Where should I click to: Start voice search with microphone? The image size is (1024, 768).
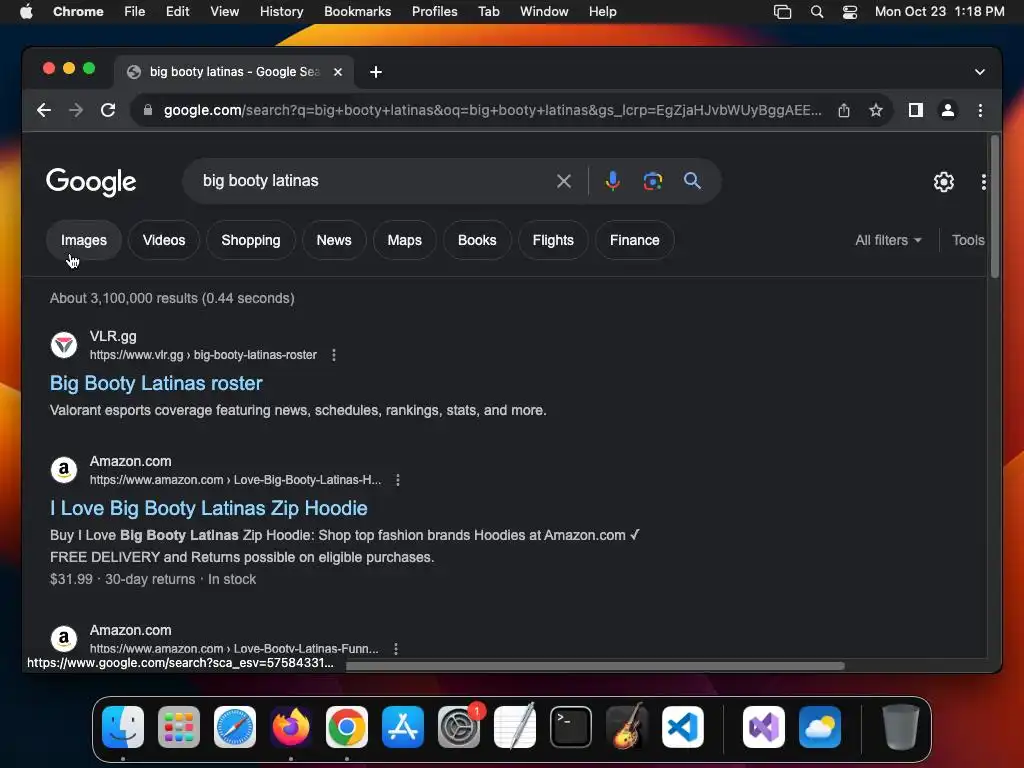point(612,181)
